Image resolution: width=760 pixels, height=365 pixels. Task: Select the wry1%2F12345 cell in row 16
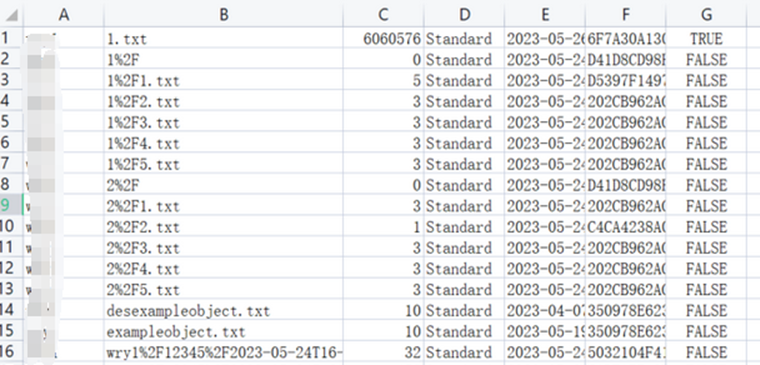click(223, 352)
